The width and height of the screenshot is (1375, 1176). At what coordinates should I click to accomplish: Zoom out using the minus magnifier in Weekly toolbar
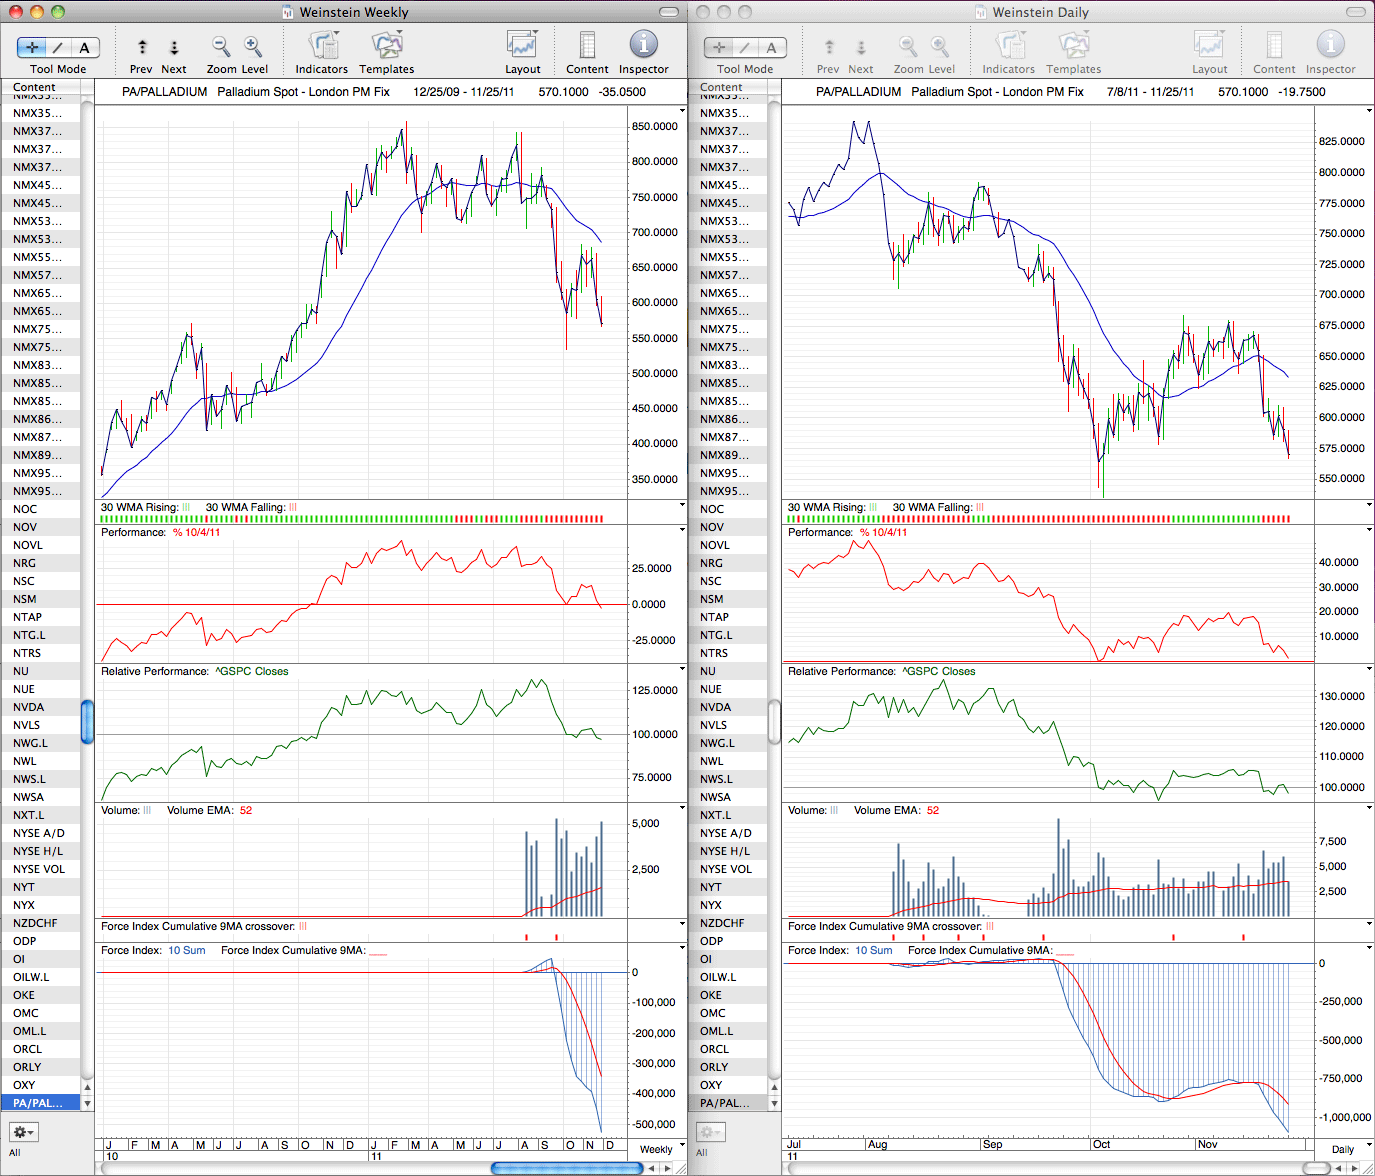(x=221, y=47)
